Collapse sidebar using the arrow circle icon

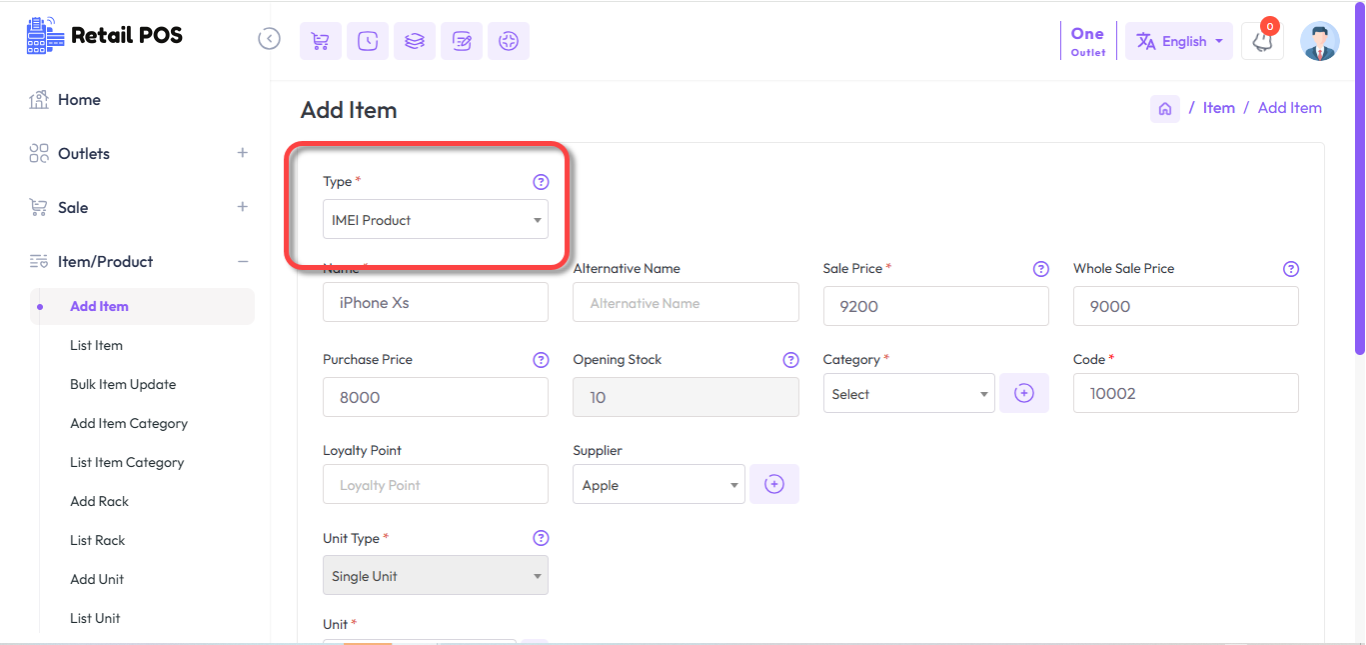(x=269, y=39)
